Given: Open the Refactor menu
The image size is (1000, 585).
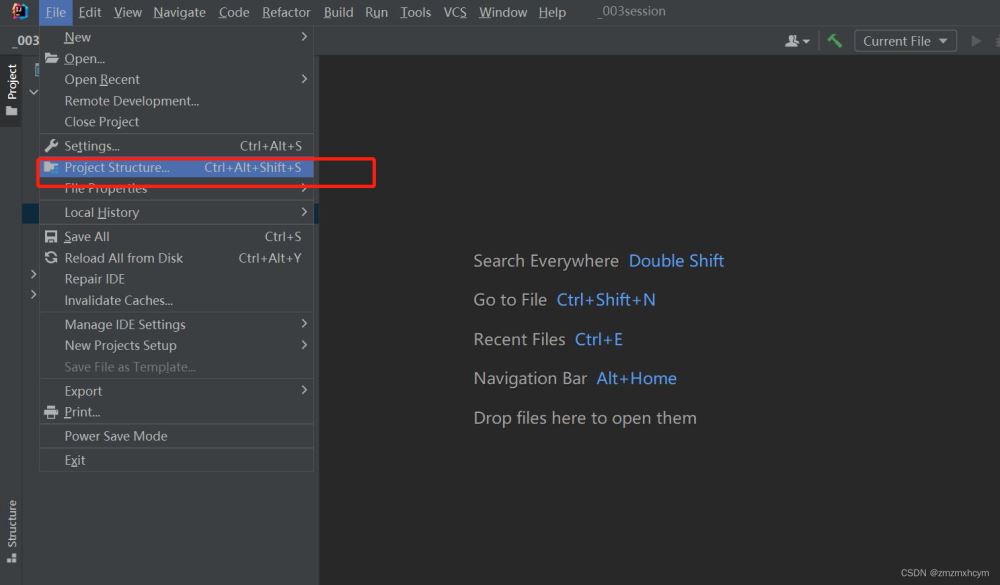Looking at the screenshot, I should [x=286, y=12].
